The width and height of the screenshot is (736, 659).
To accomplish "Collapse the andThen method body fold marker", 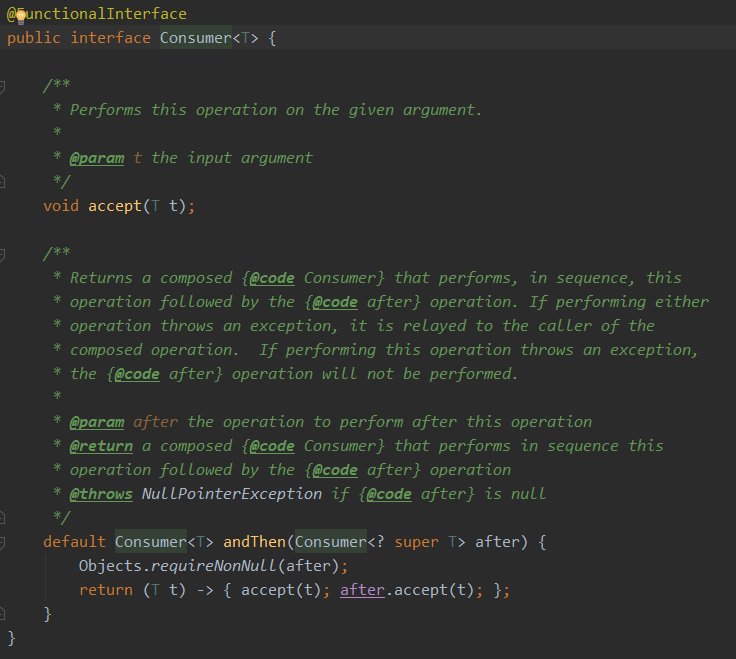I will pos(2,543).
